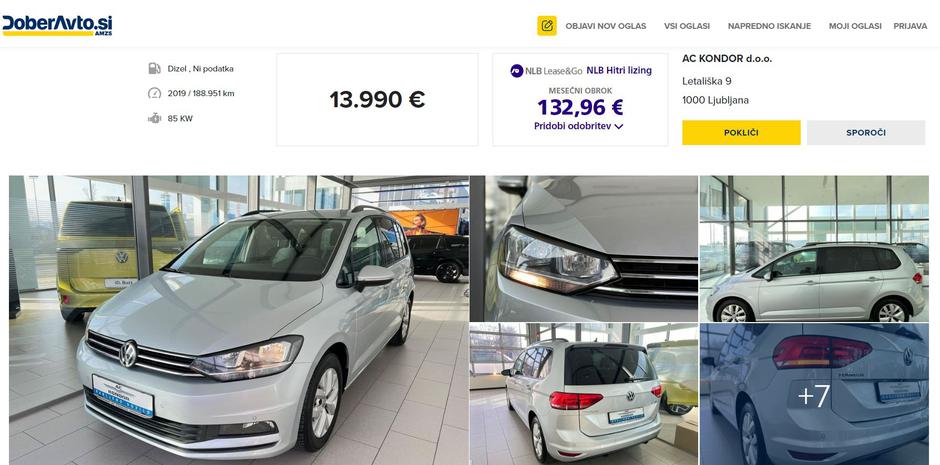Click the NLB Lease&Go logo

click(546, 71)
